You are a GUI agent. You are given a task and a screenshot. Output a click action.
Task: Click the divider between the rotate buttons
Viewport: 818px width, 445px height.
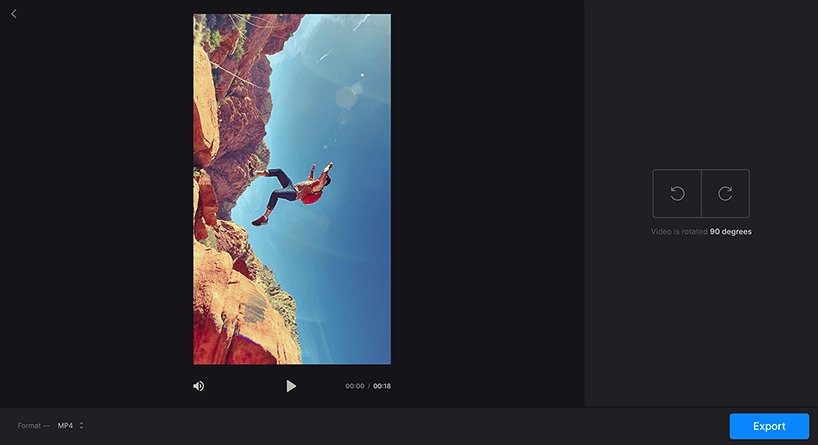coord(701,194)
